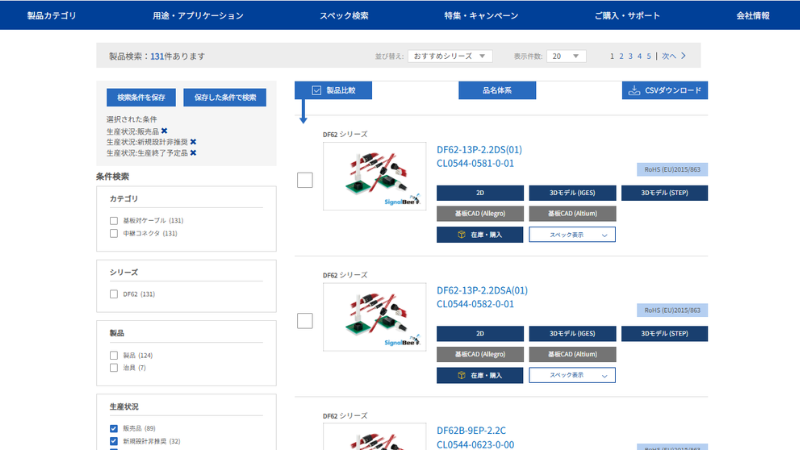Expand スペック表示 for DF62-13P-2.2DSA(01)
The image size is (800, 450).
point(572,375)
